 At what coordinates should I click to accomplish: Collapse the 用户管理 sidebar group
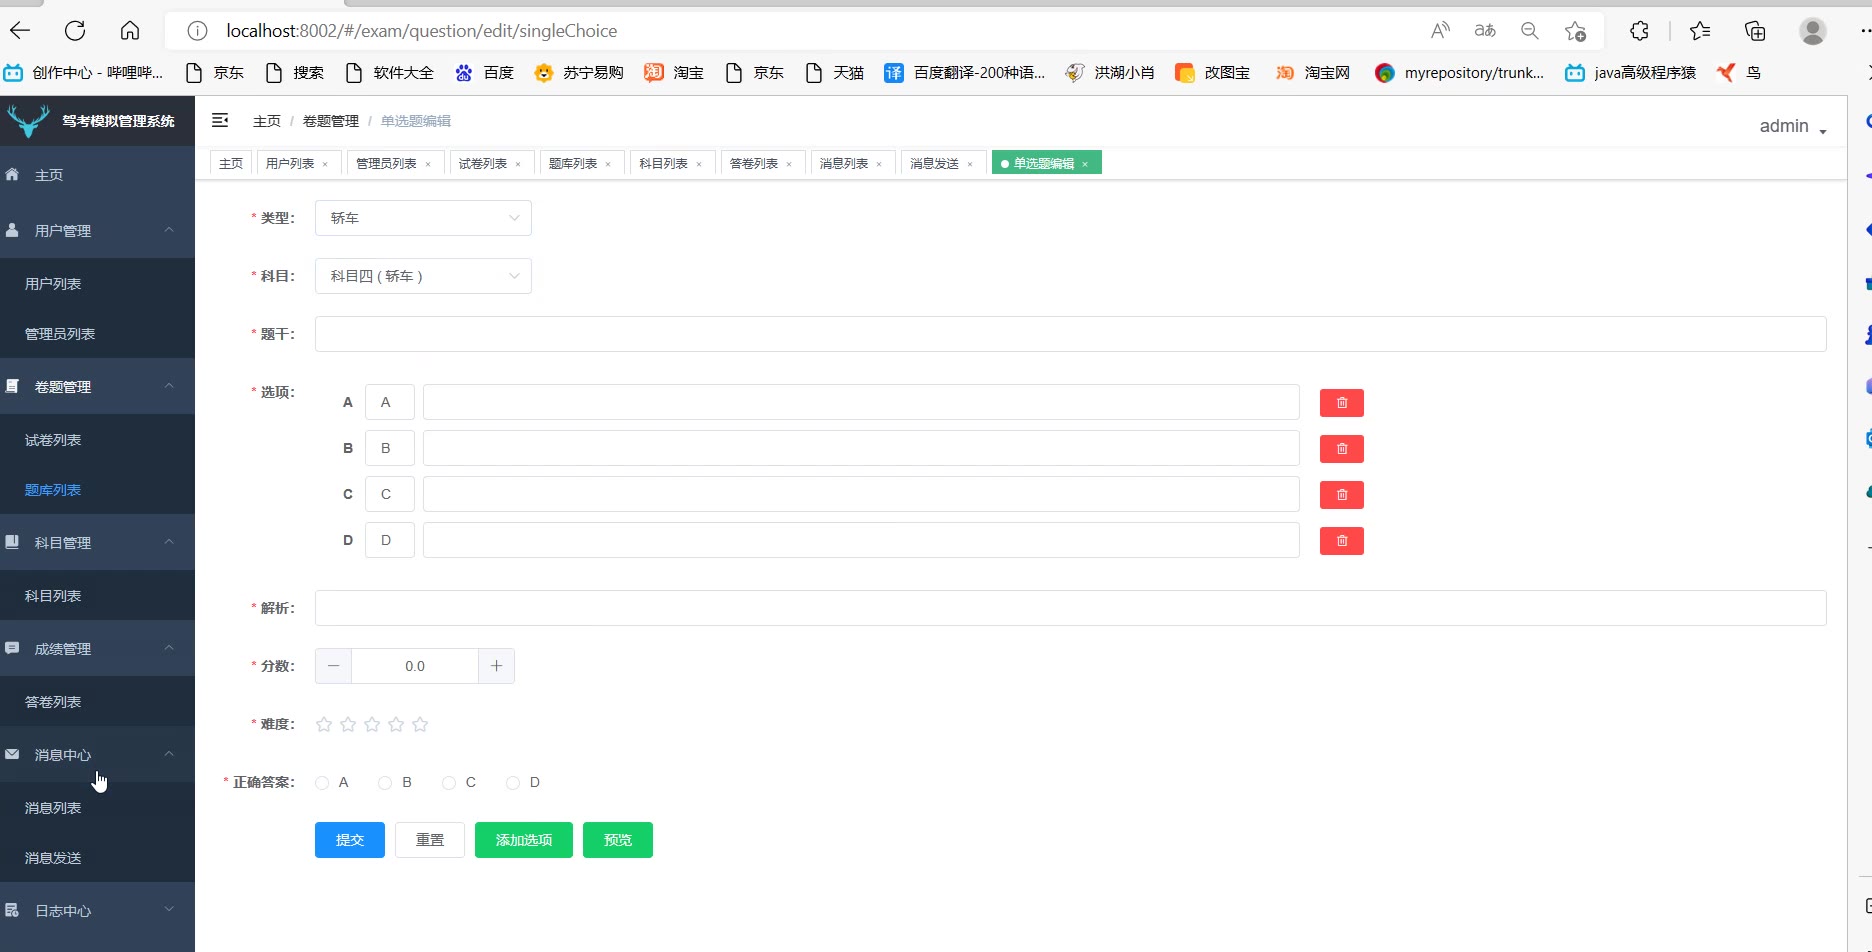97,230
